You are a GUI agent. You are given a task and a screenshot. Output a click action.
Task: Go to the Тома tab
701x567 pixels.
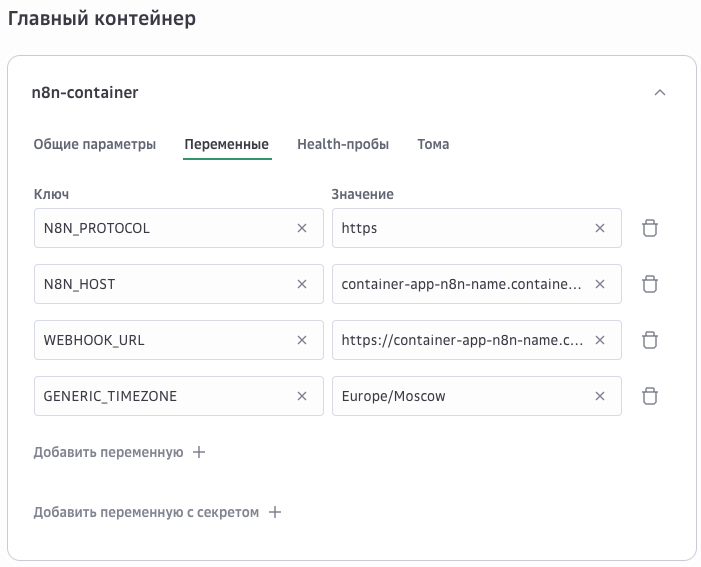(433, 144)
